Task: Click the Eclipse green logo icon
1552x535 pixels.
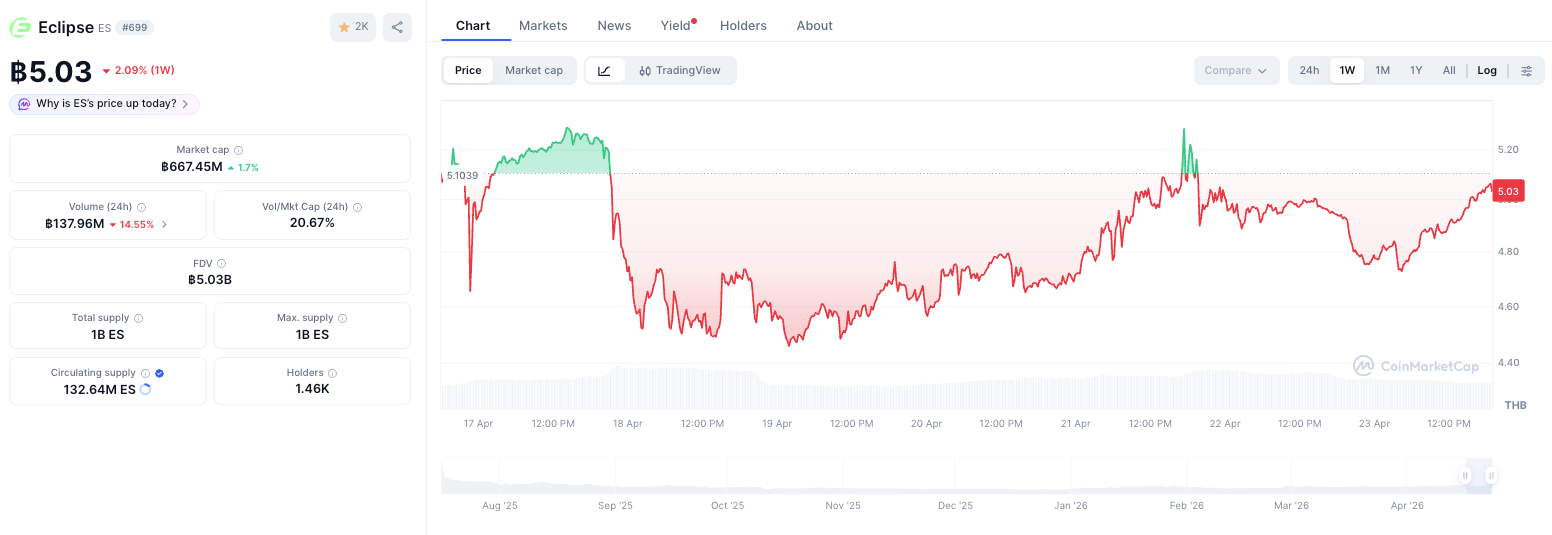Action: pos(21,27)
